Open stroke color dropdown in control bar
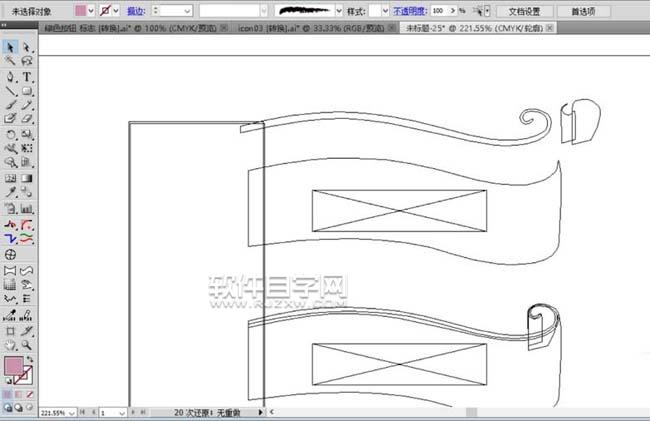 [x=116, y=11]
